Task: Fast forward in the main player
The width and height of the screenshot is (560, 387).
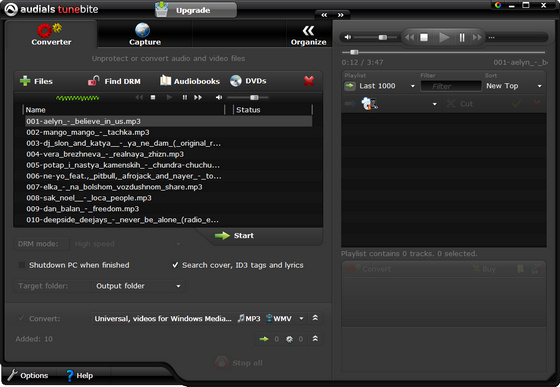Action: [x=477, y=37]
